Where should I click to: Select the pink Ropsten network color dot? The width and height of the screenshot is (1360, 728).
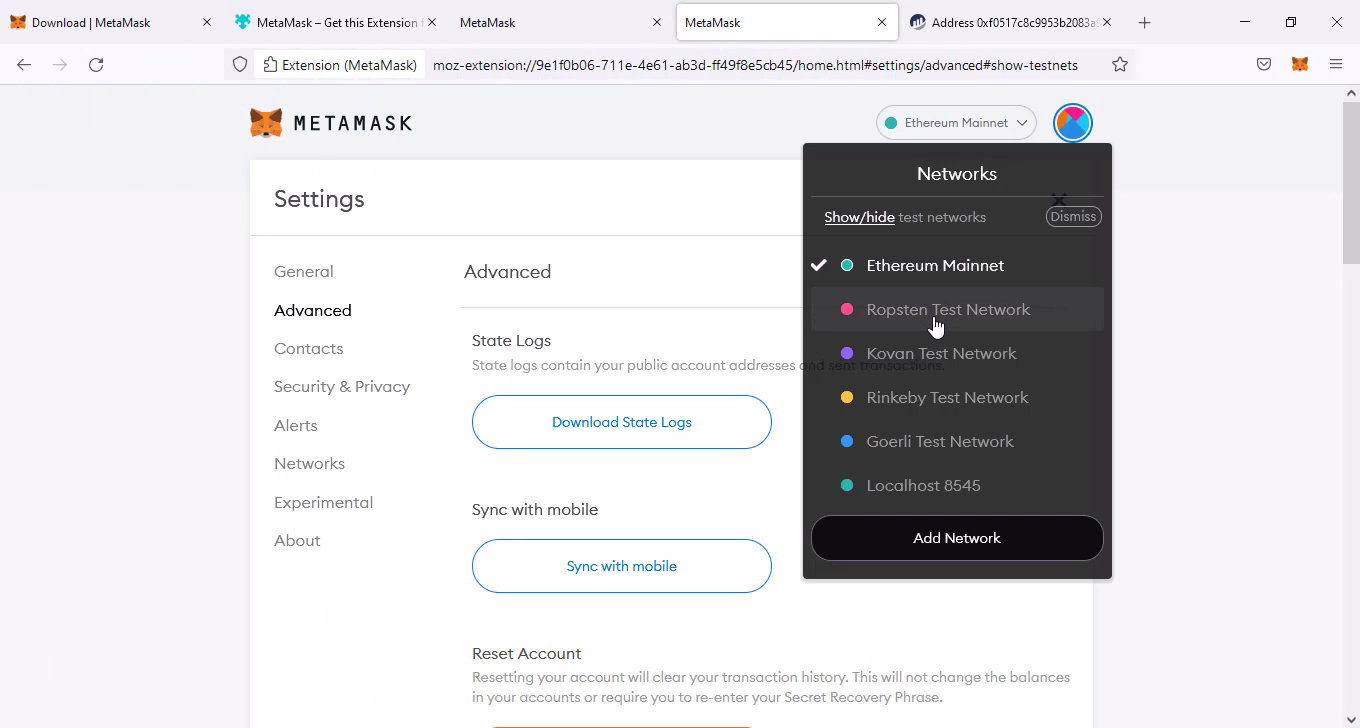847,309
